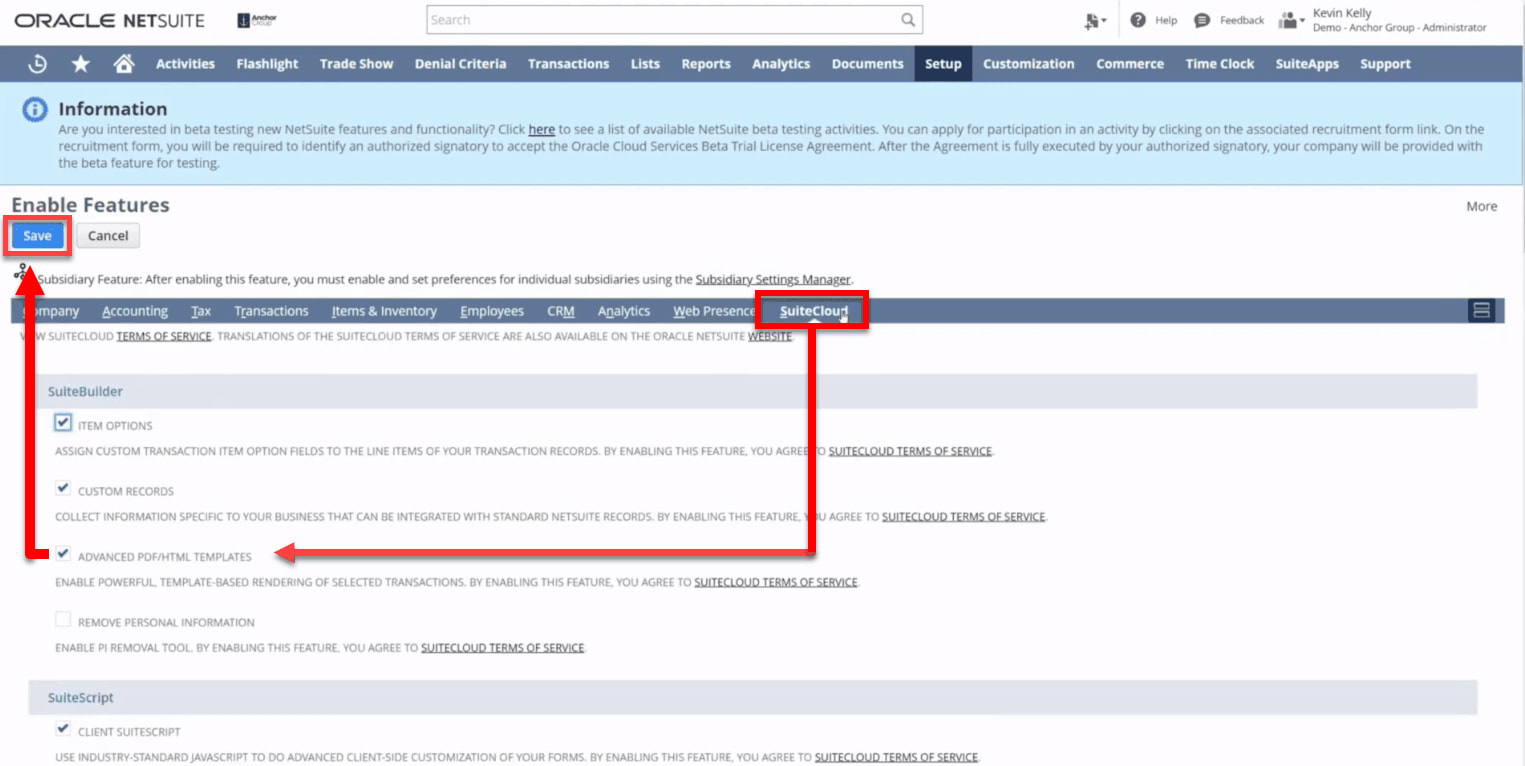Click the Information circle icon

click(35, 110)
